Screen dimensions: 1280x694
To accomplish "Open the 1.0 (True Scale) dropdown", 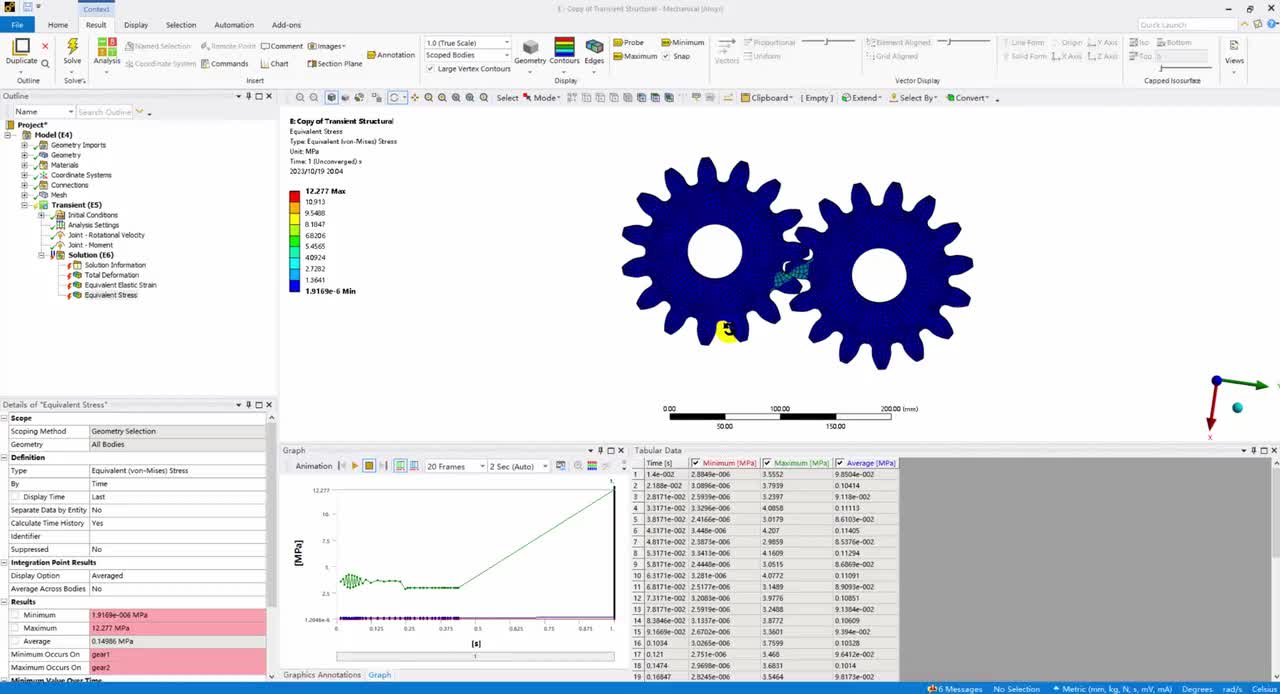I will 468,43.
